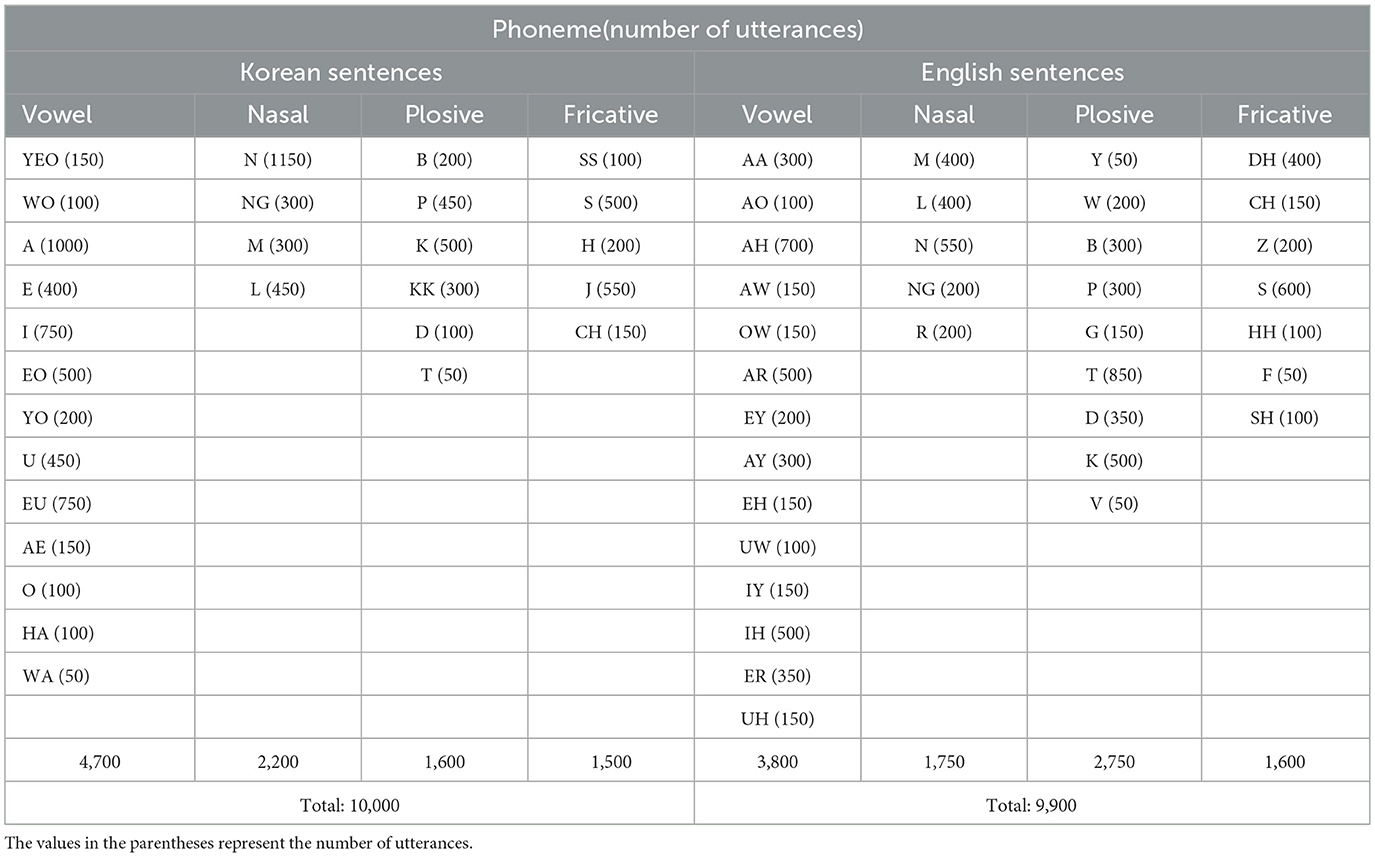Image resolution: width=1375 pixels, height=857 pixels.
Task: Click the "N (1150)" nasal cell
Action: [x=276, y=160]
